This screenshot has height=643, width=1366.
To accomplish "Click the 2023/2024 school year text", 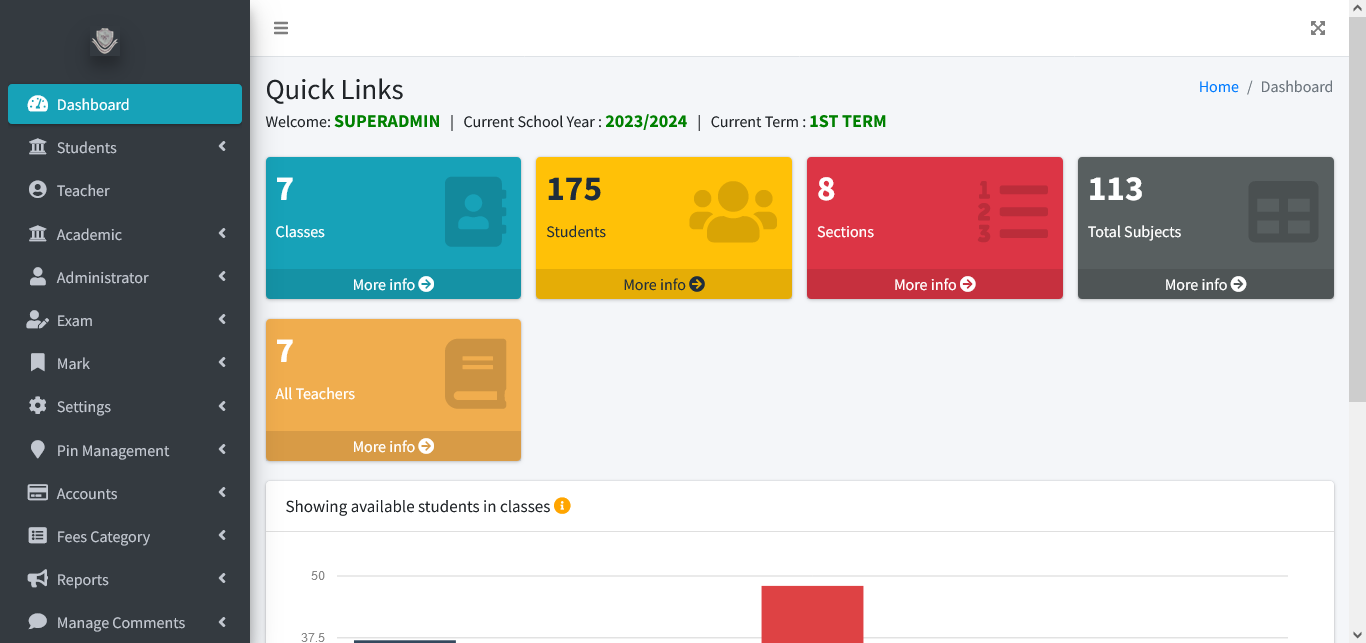I will tap(646, 121).
